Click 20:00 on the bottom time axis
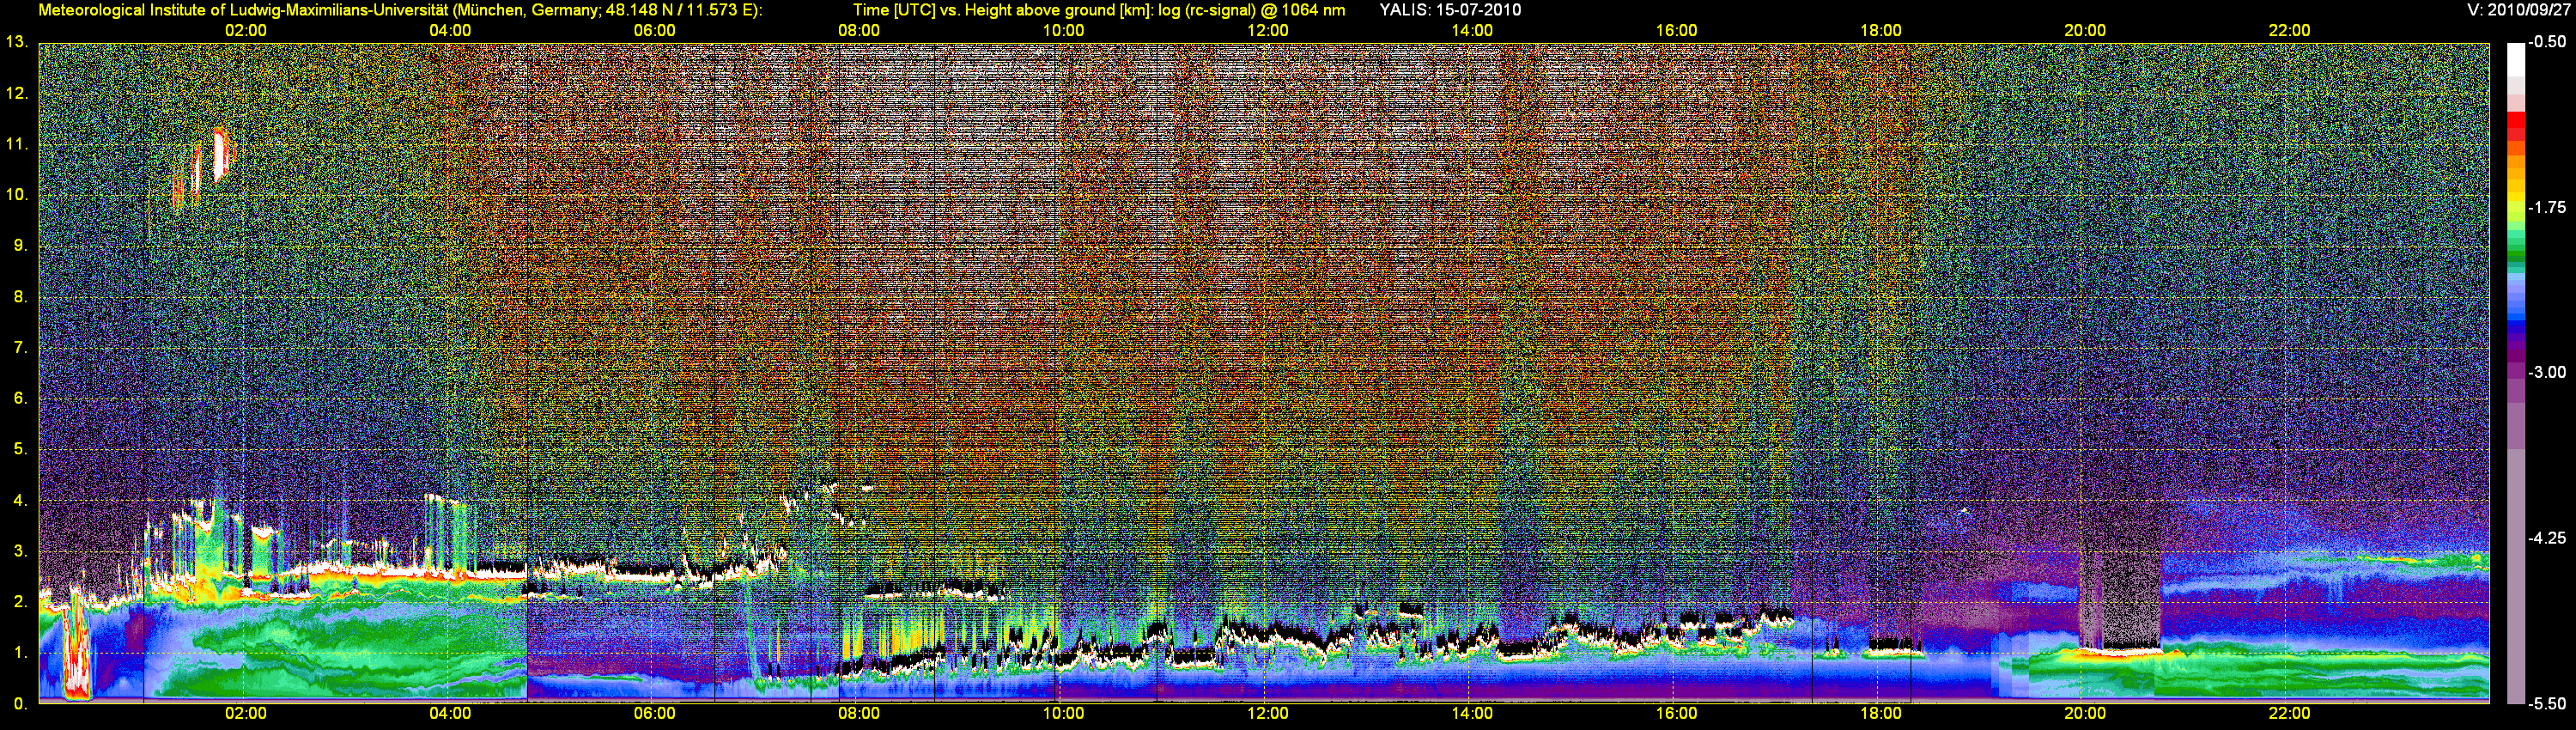Viewport: 2576px width, 730px height. [2085, 713]
